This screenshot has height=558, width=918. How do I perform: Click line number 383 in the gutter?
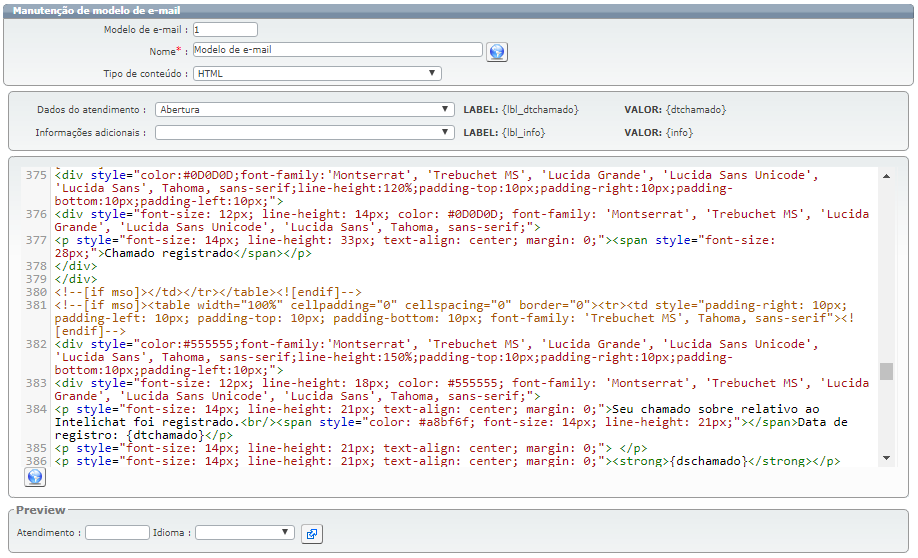(36, 383)
